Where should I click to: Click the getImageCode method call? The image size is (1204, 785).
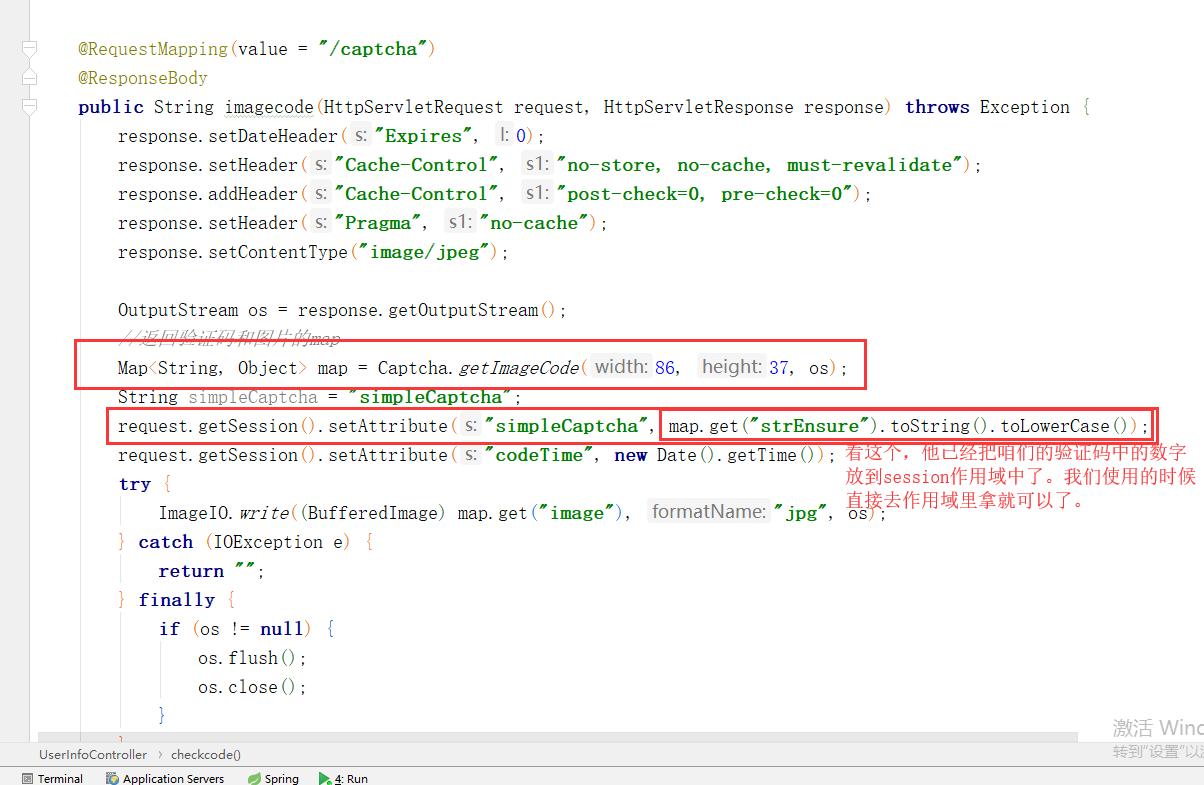pos(518,368)
